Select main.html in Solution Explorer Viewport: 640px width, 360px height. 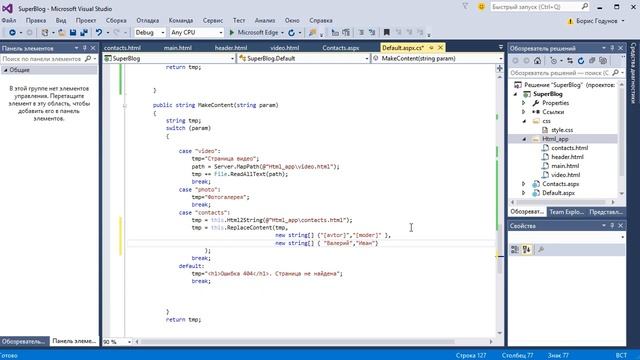[x=565, y=166]
